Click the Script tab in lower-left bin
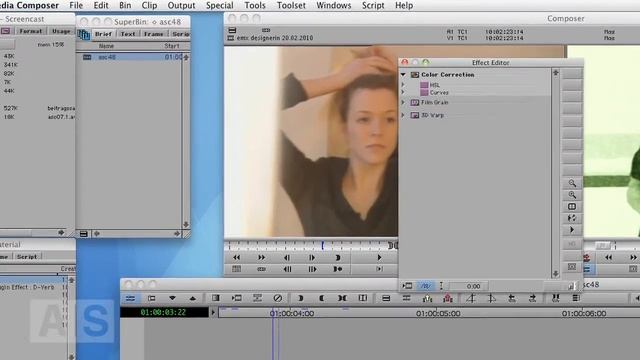 [x=27, y=257]
